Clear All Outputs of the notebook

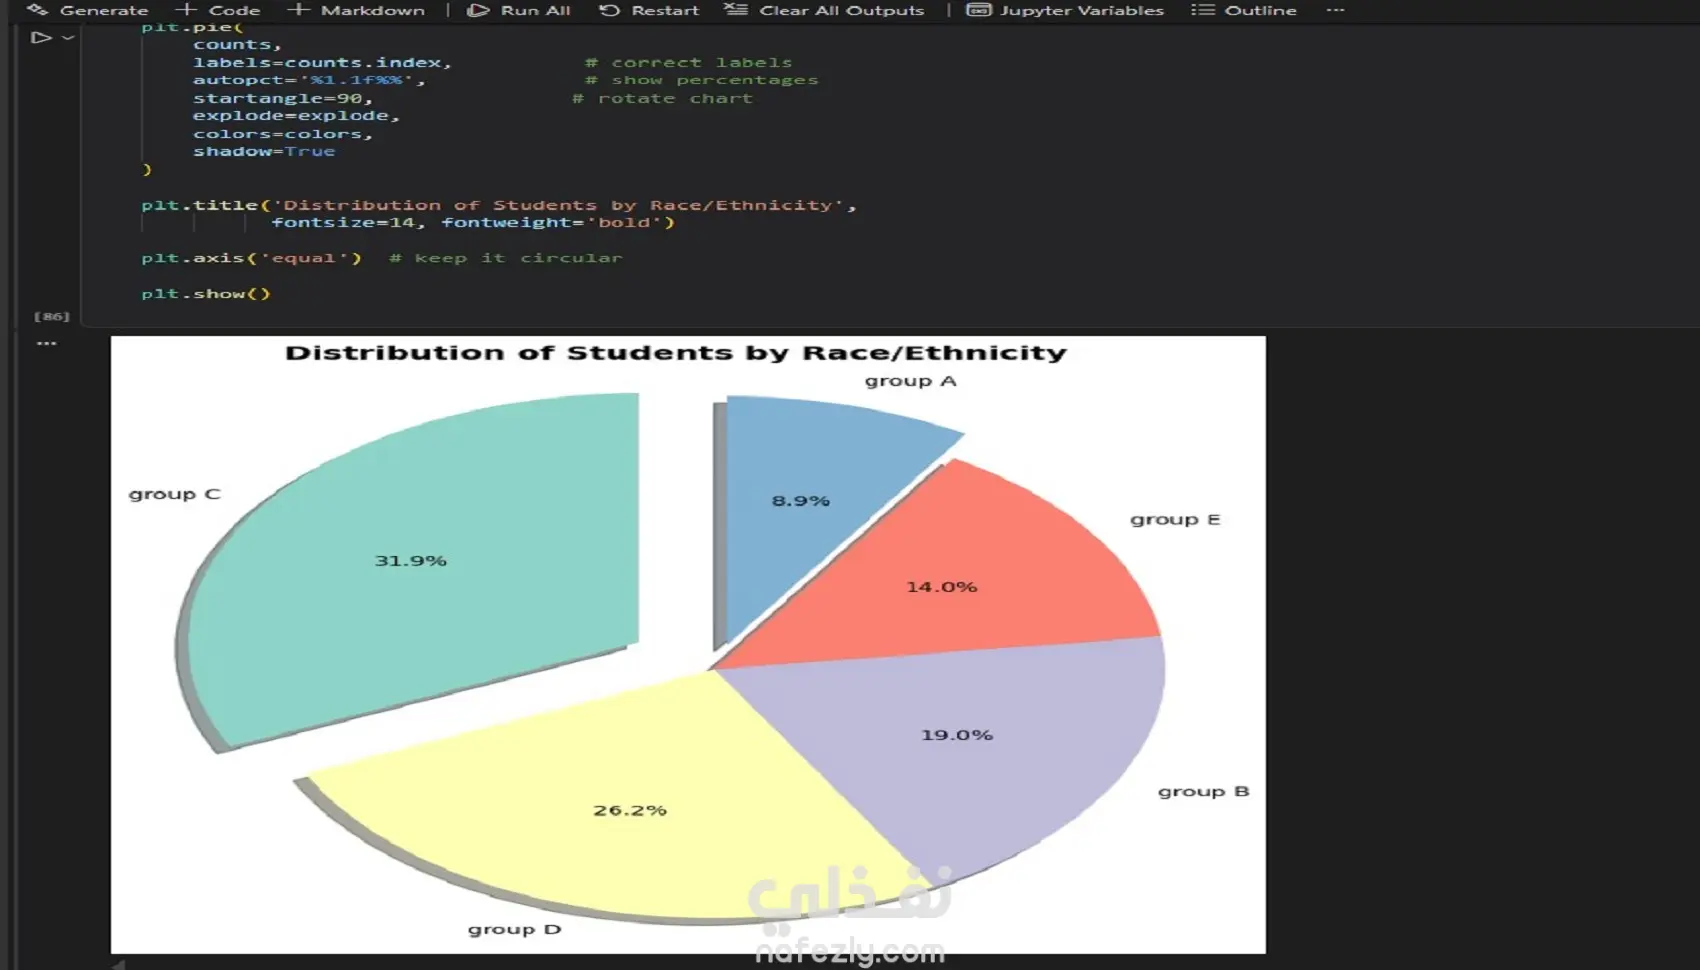(x=825, y=10)
